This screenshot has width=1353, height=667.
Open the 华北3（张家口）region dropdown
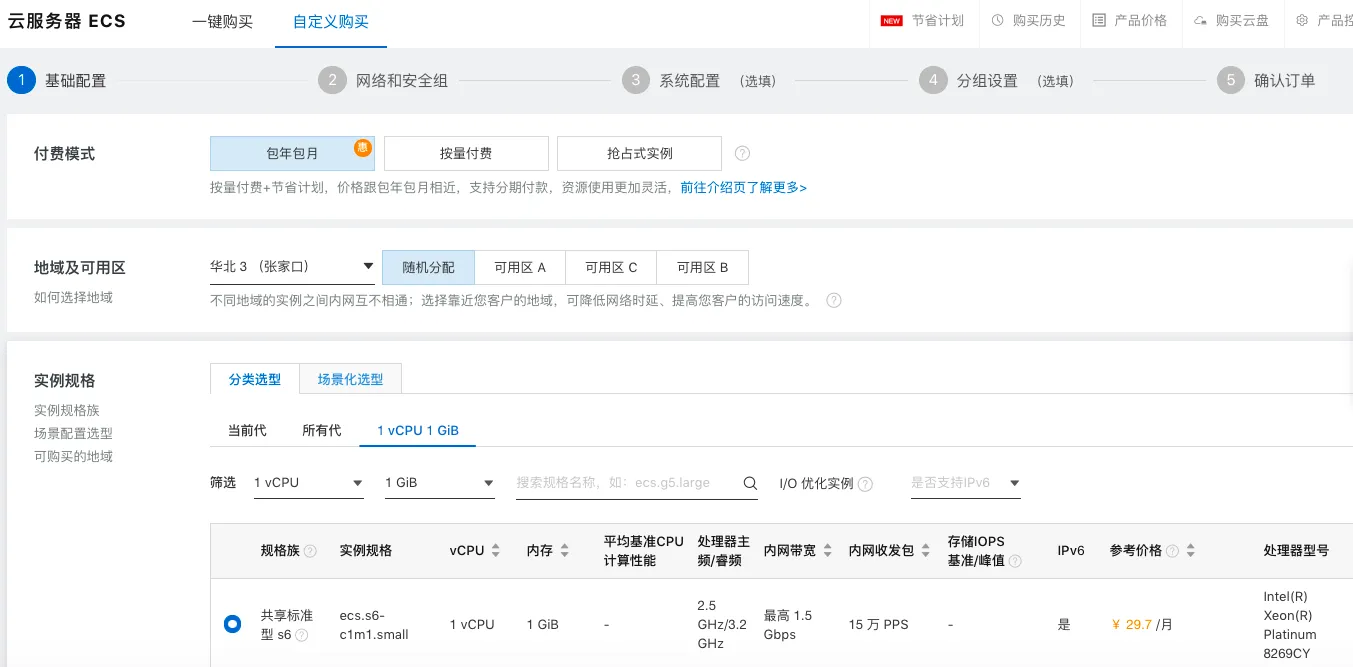click(x=290, y=267)
